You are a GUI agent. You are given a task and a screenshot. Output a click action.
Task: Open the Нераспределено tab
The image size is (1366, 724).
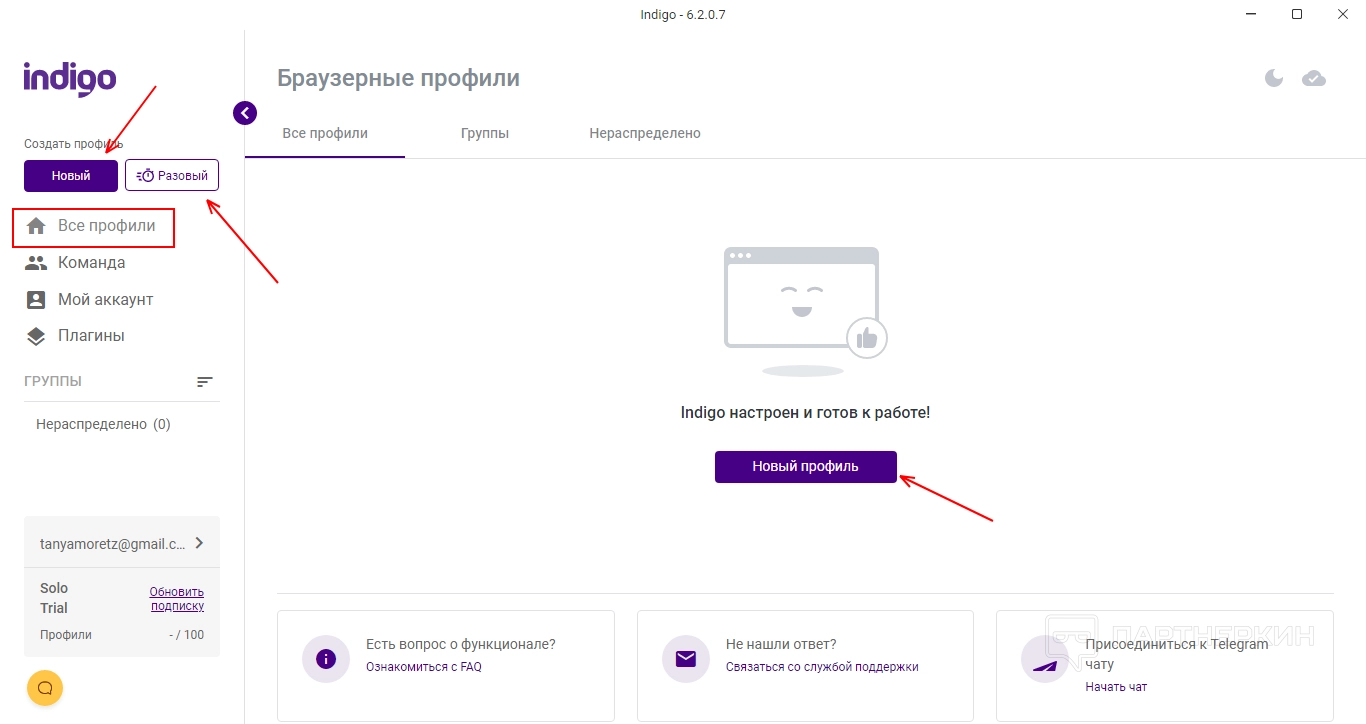tap(645, 133)
